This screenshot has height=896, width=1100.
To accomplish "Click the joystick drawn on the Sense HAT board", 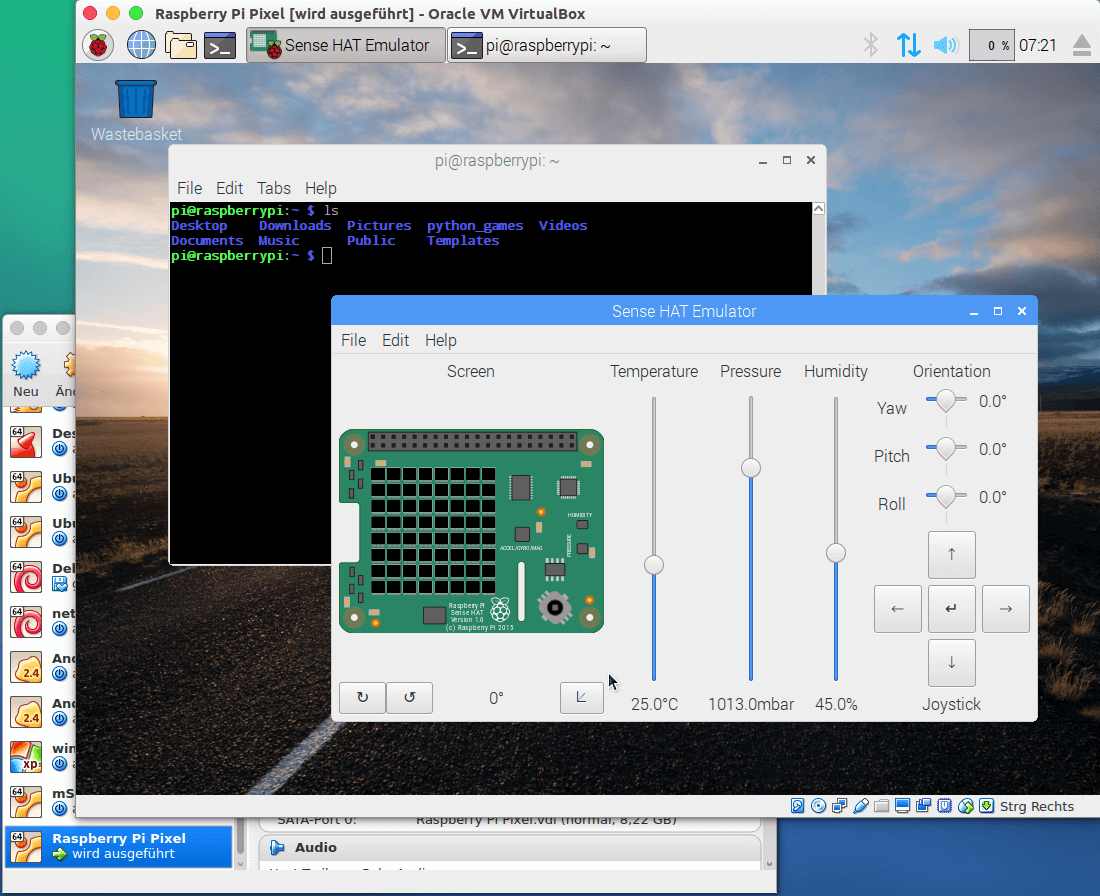I will pyautogui.click(x=555, y=607).
